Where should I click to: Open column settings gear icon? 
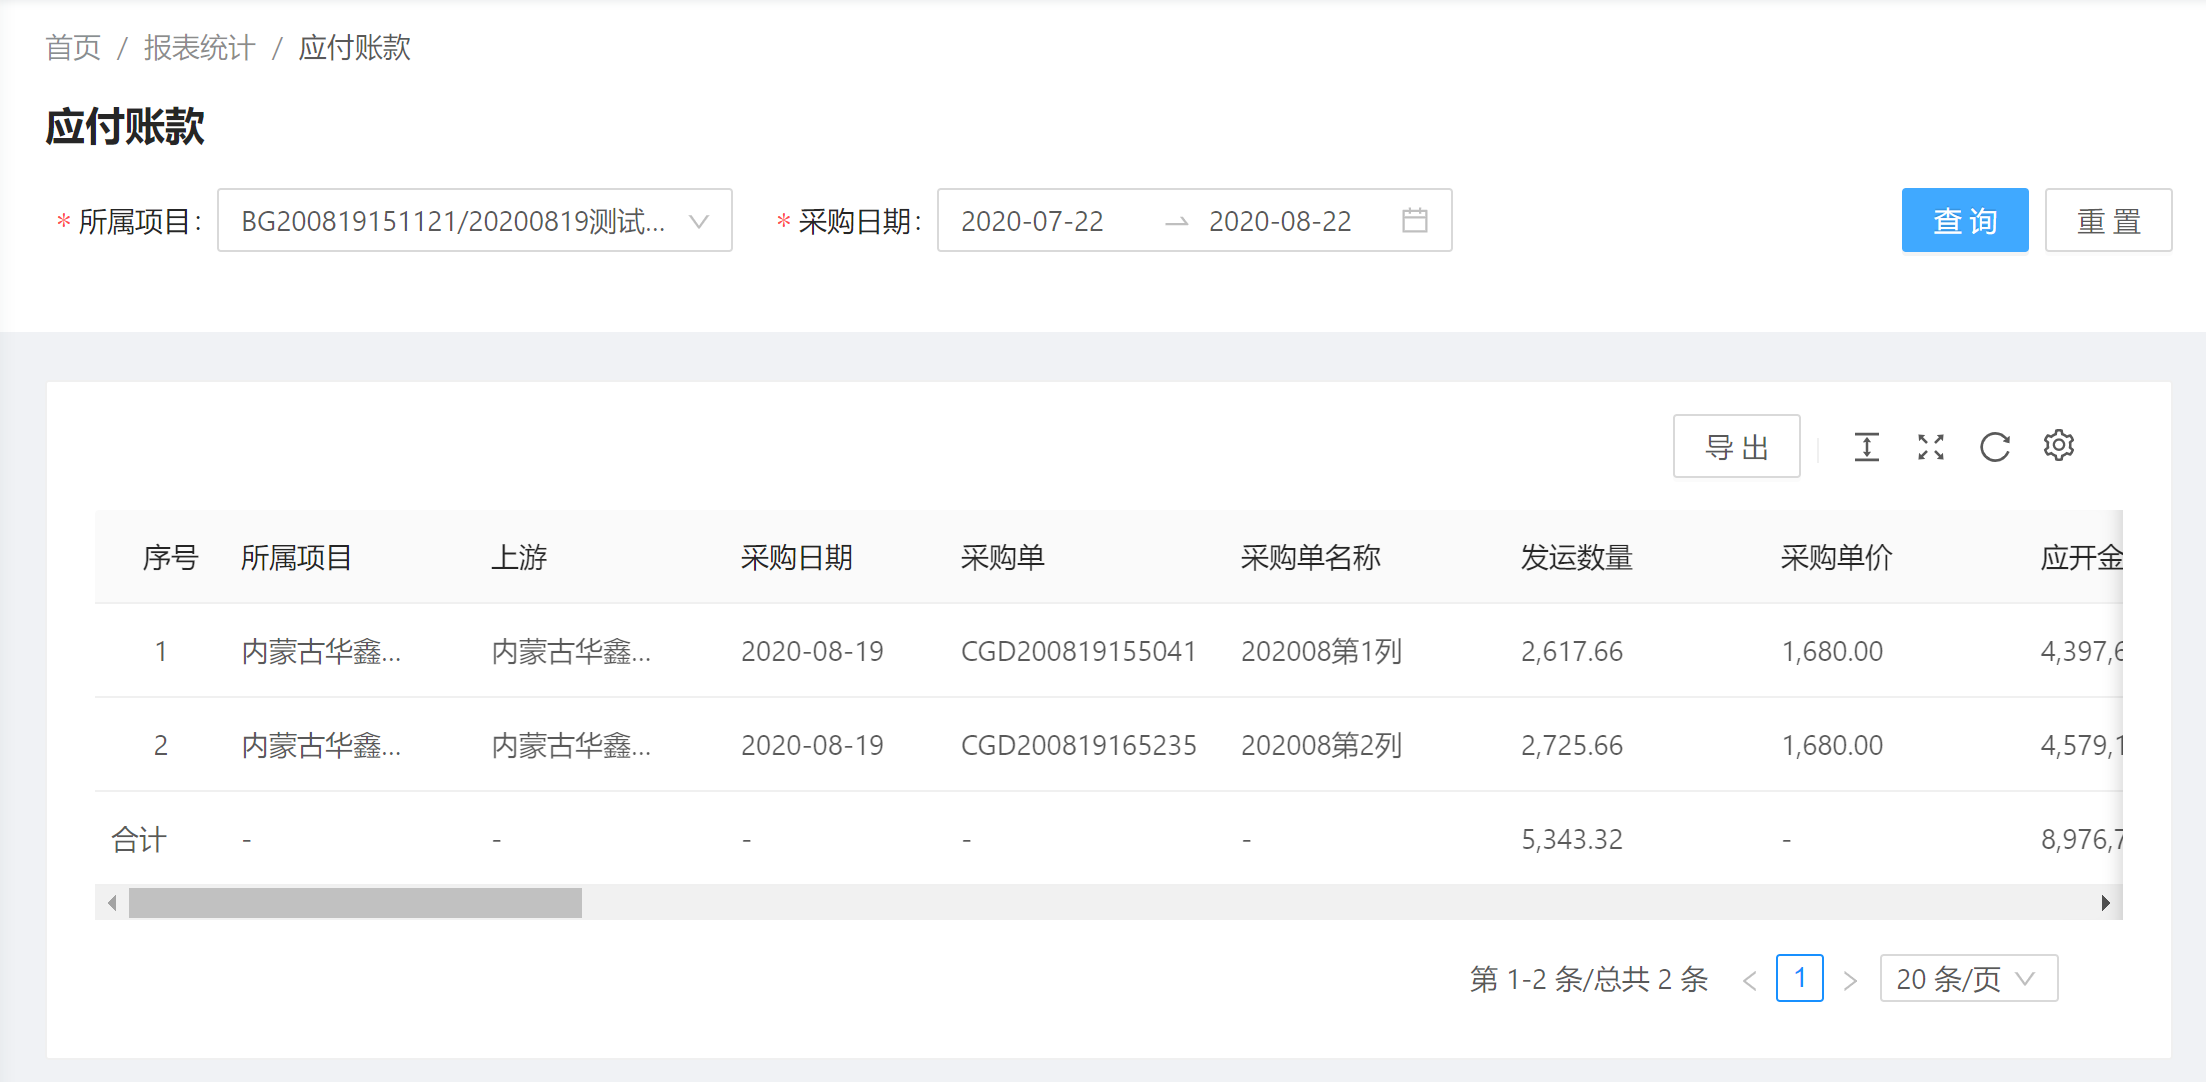(2058, 445)
